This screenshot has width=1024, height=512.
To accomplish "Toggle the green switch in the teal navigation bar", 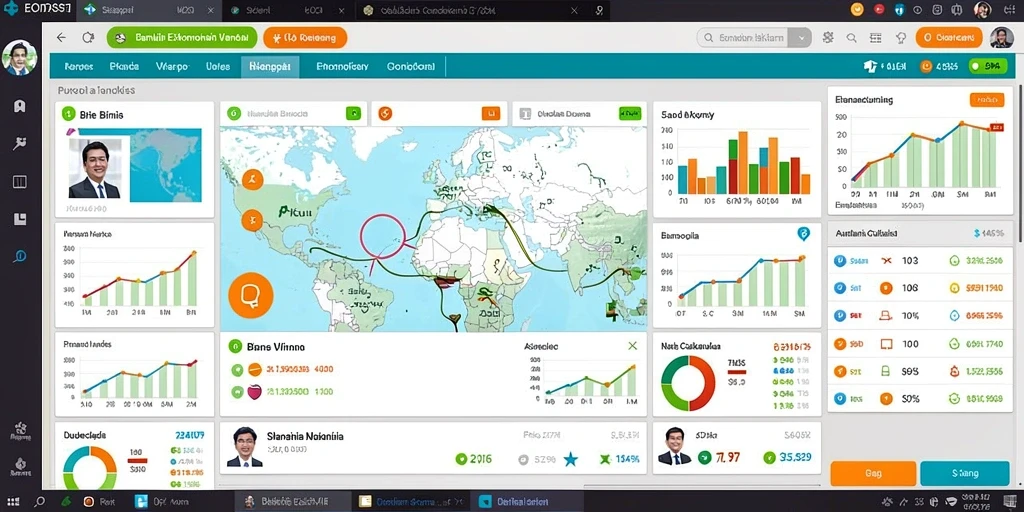I will 988,66.
